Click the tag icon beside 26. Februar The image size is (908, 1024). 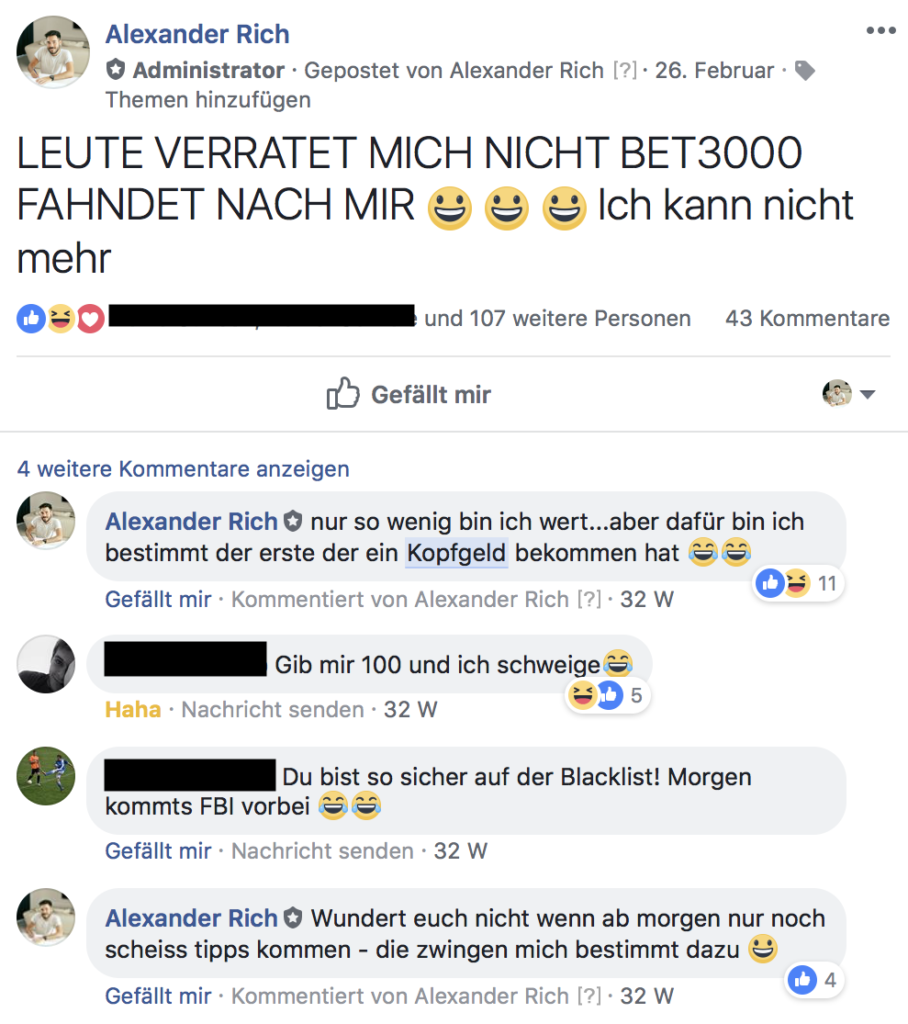point(805,71)
